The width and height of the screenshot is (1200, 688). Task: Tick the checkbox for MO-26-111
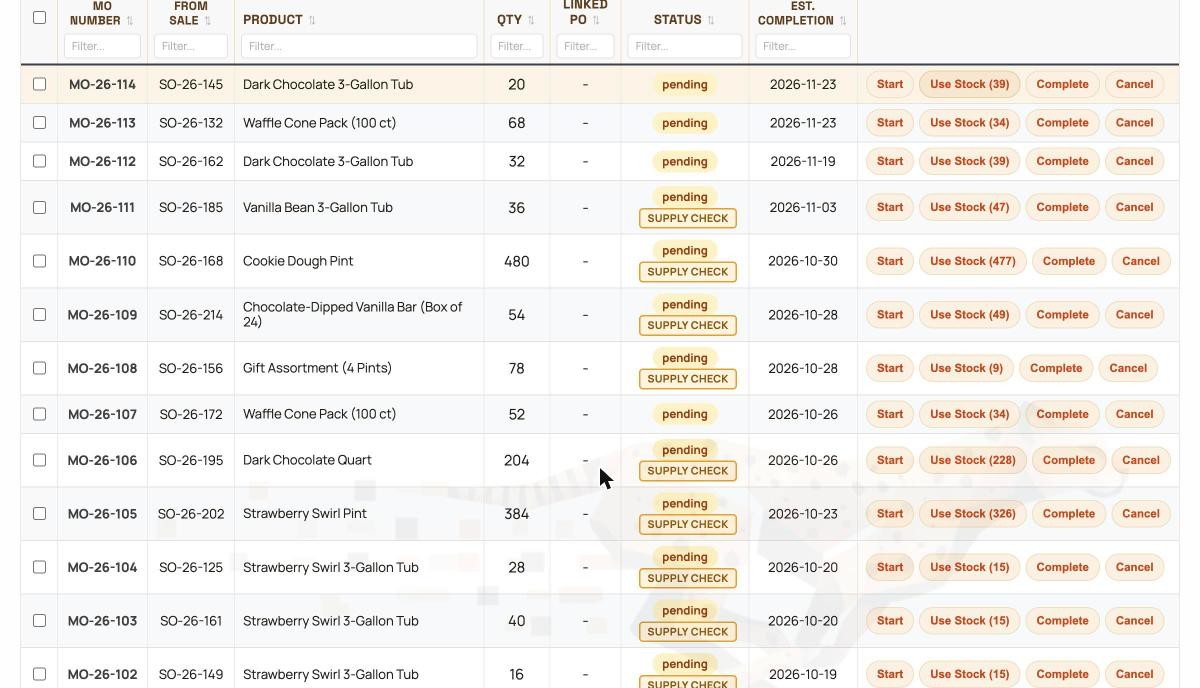click(39, 207)
